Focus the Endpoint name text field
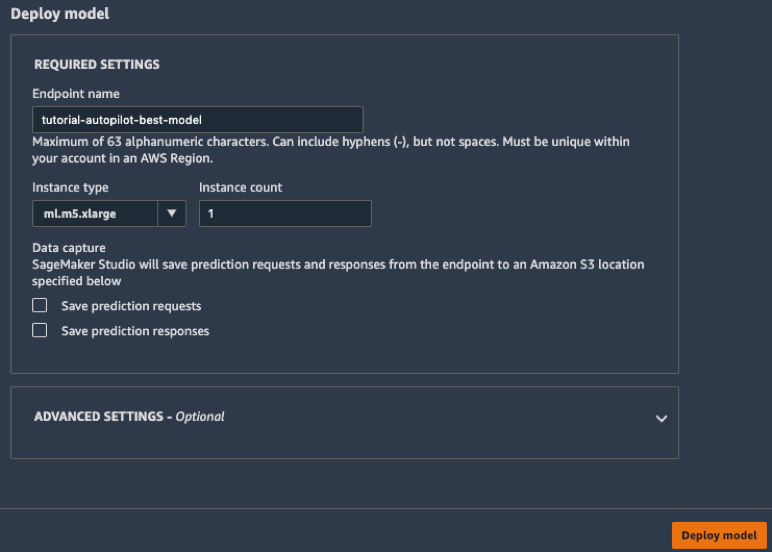772x552 pixels. [x=197, y=120]
